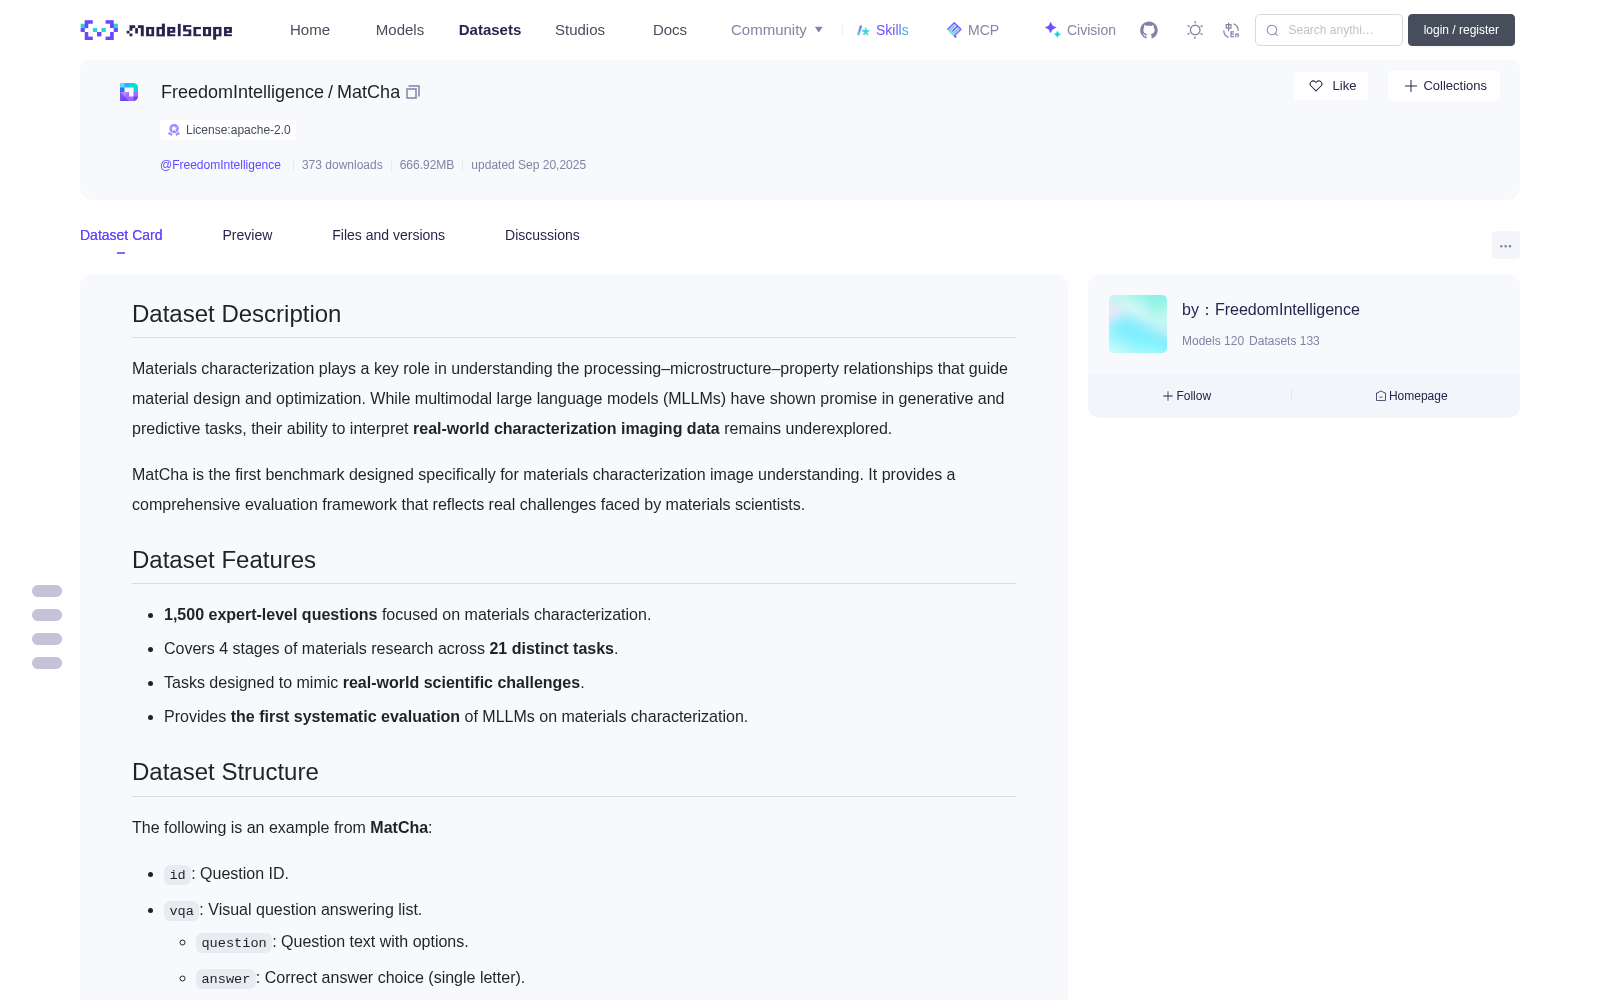1600x1000 pixels.
Task: Expand the Community dropdown menu
Action: point(777,30)
